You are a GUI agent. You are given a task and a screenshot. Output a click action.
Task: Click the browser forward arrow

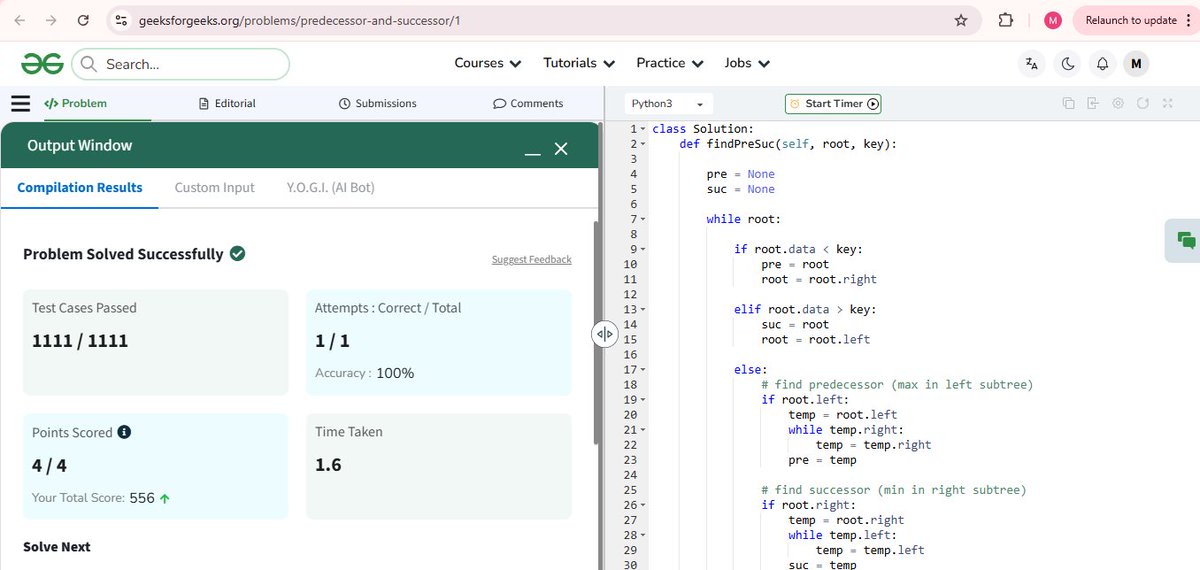(x=51, y=20)
